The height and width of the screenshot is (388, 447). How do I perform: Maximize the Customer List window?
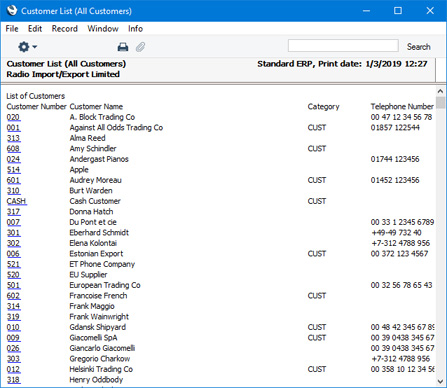pos(398,11)
